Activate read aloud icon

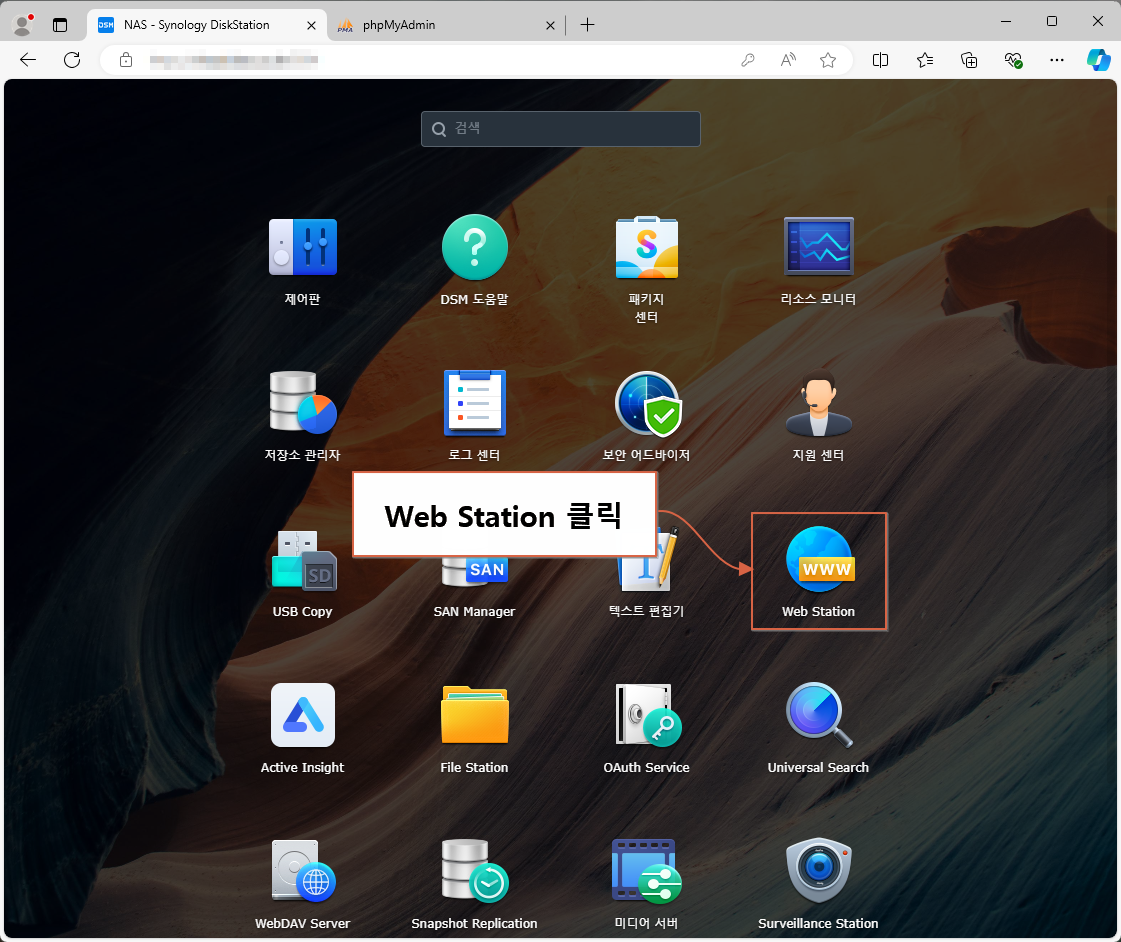[788, 60]
